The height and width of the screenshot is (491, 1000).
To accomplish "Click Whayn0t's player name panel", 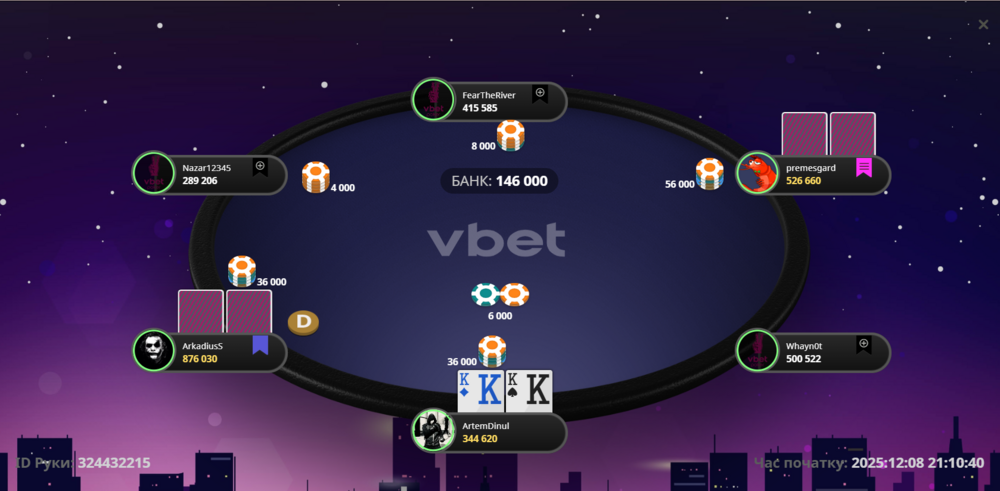I will (x=813, y=351).
